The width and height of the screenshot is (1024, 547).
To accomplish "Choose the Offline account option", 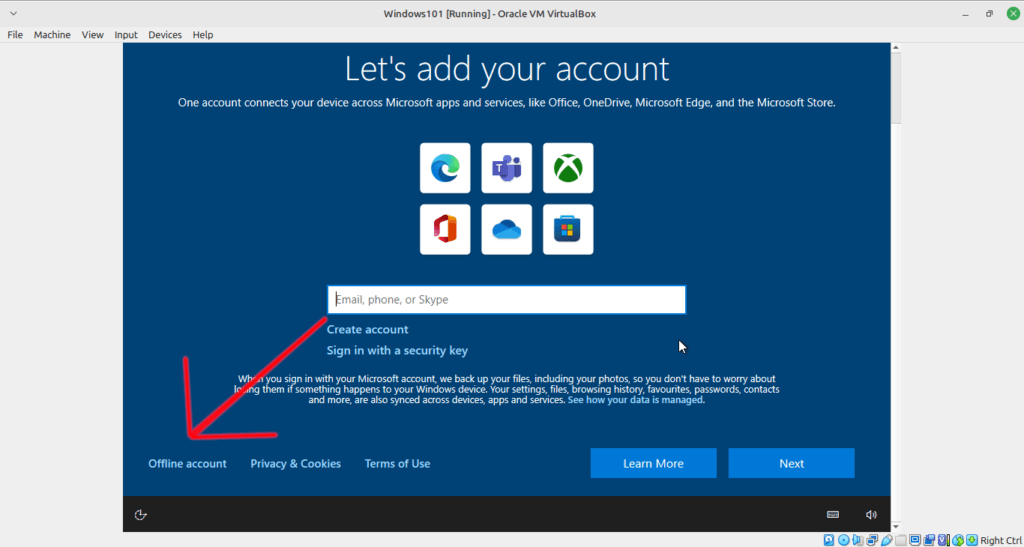I will (x=187, y=463).
